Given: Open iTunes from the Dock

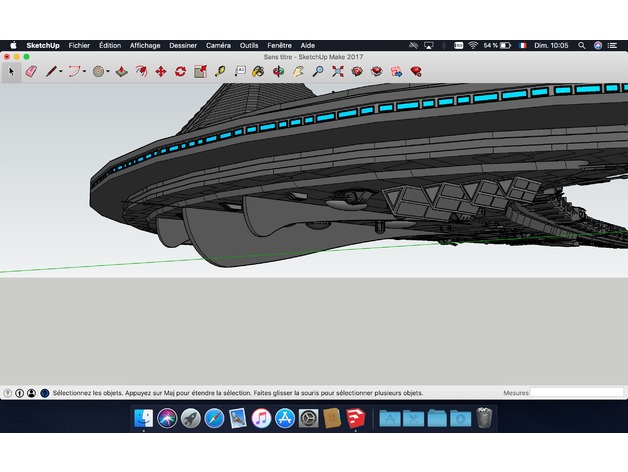Looking at the screenshot, I should [261, 418].
